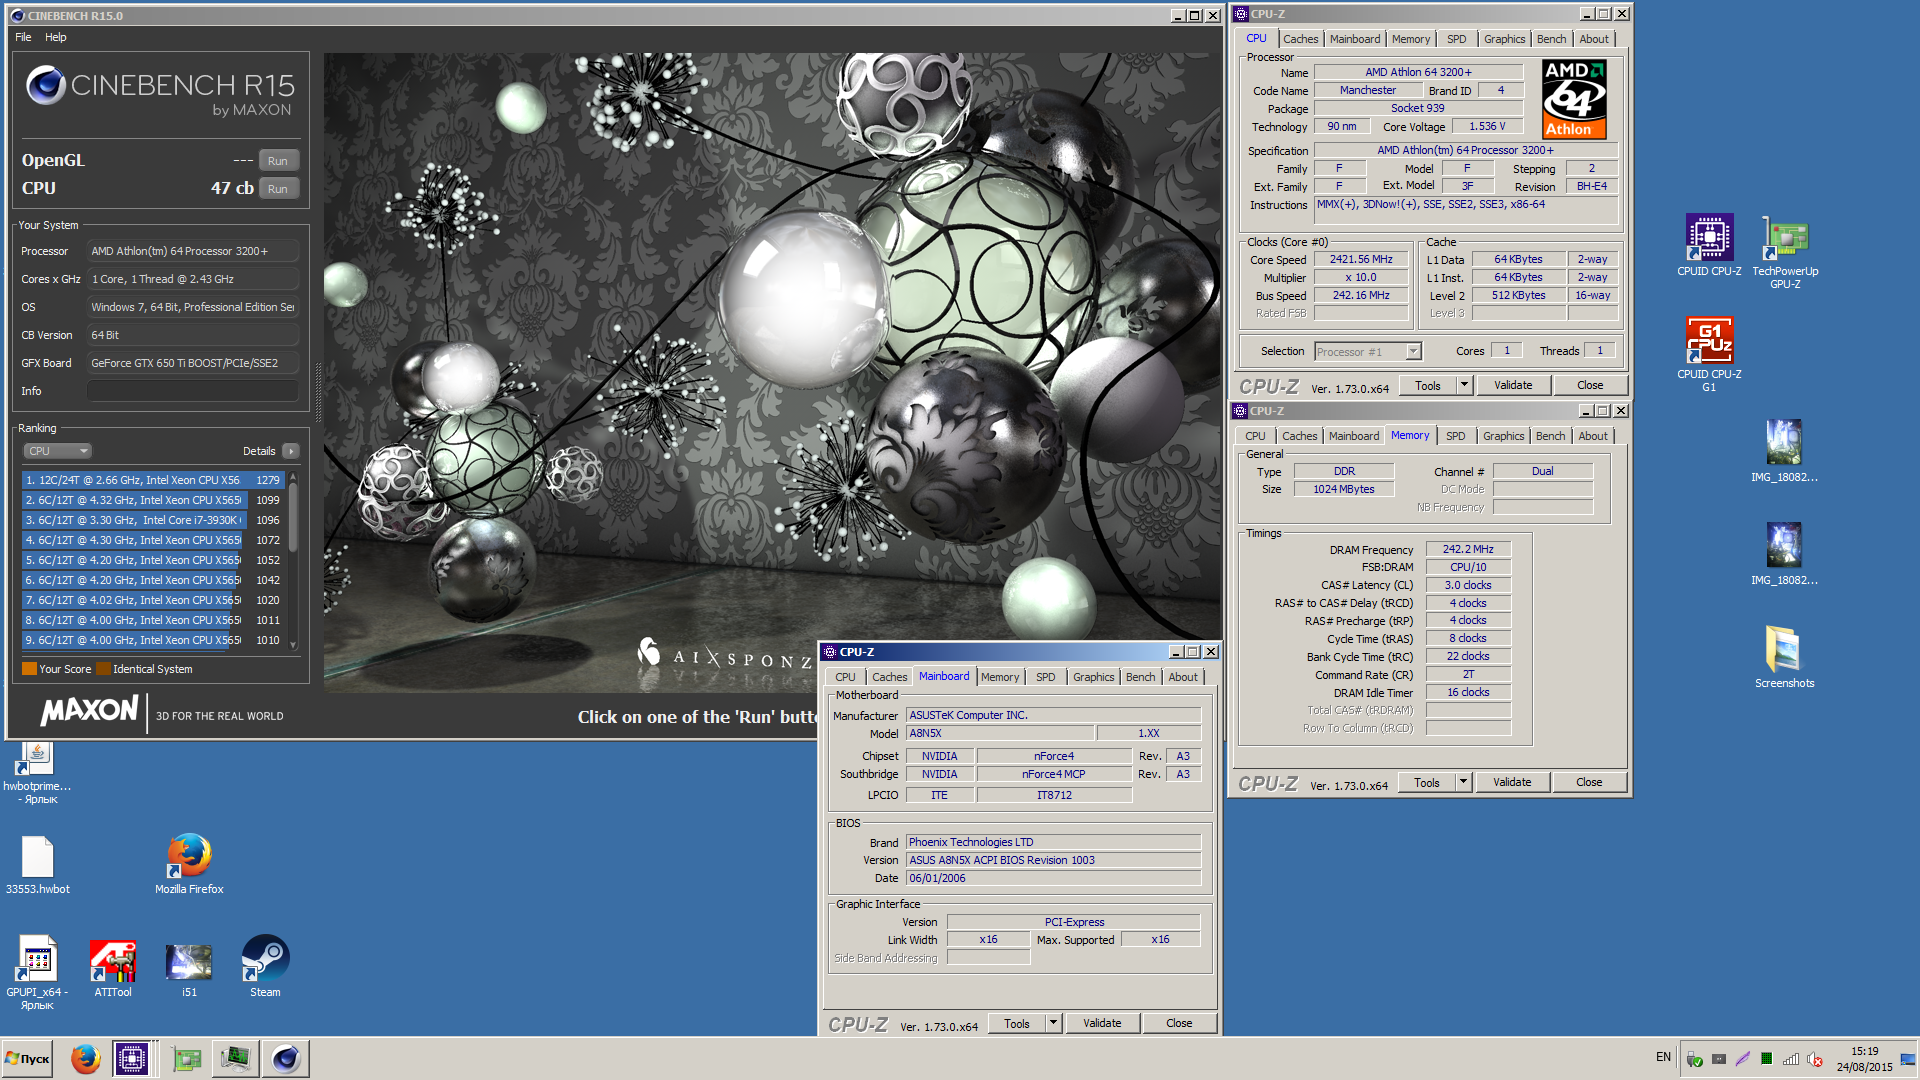
Task: Click the EN language indicator
Action: point(1663,1057)
